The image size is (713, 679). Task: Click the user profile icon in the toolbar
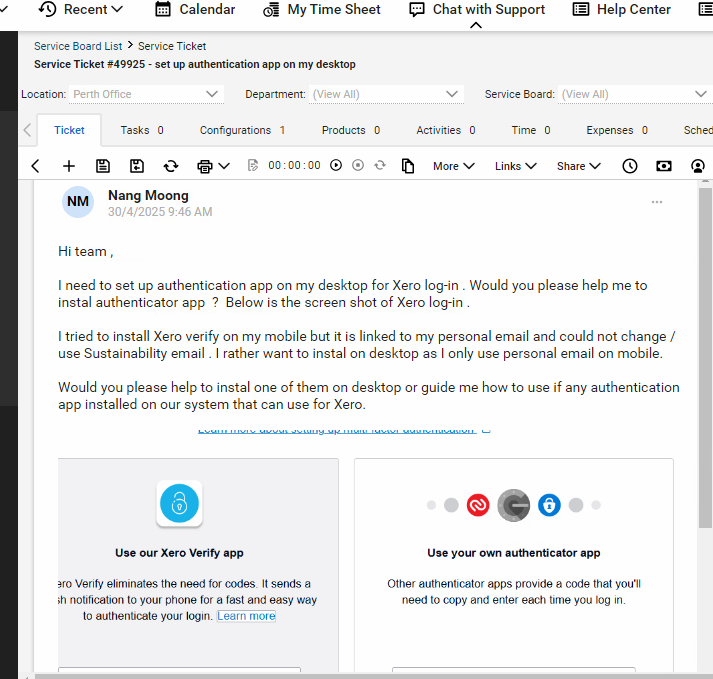pyautogui.click(x=698, y=166)
